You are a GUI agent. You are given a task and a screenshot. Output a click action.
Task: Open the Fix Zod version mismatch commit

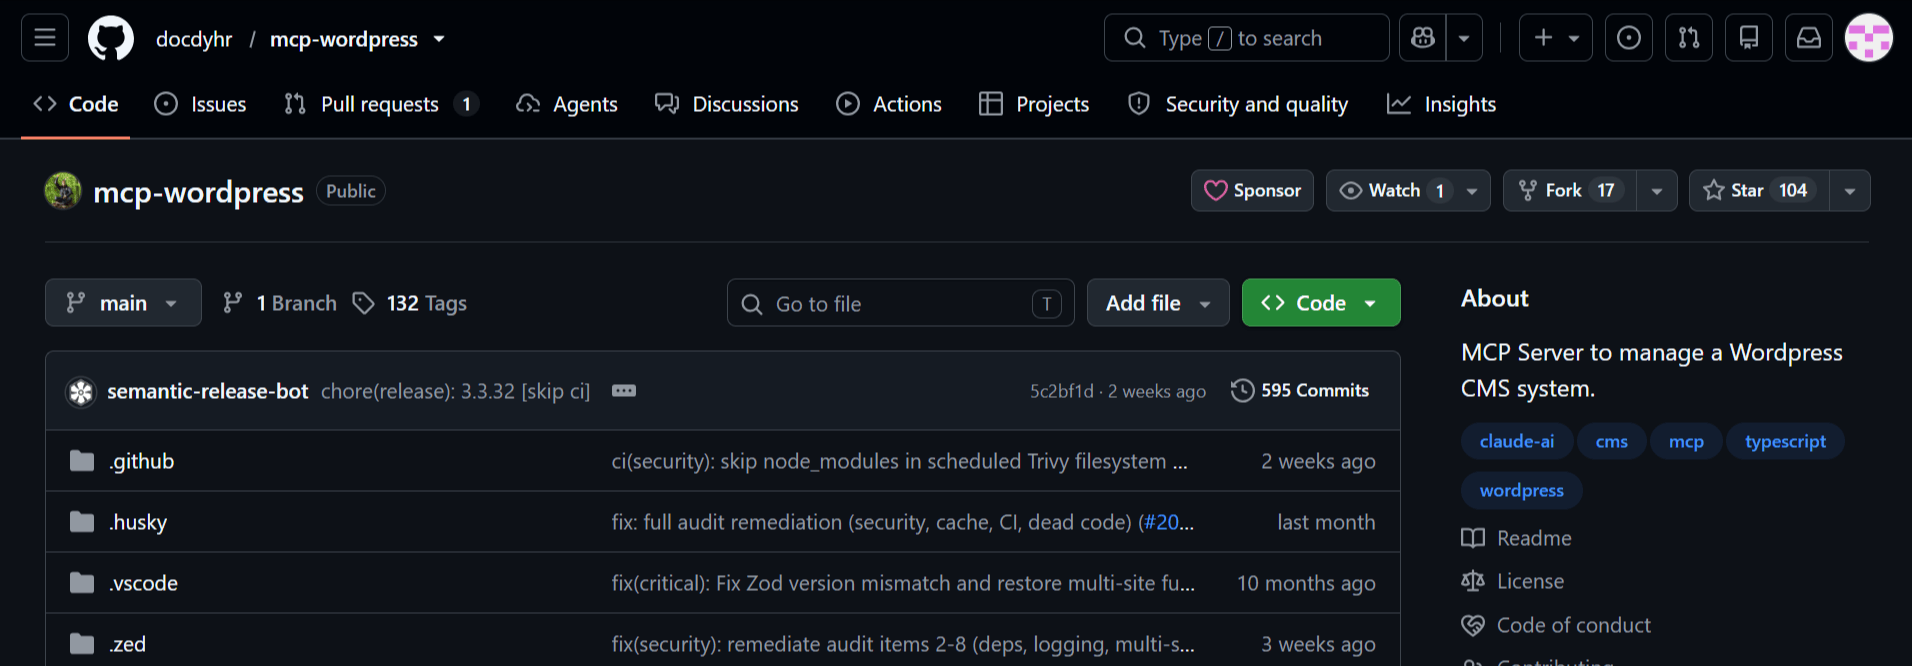click(903, 583)
